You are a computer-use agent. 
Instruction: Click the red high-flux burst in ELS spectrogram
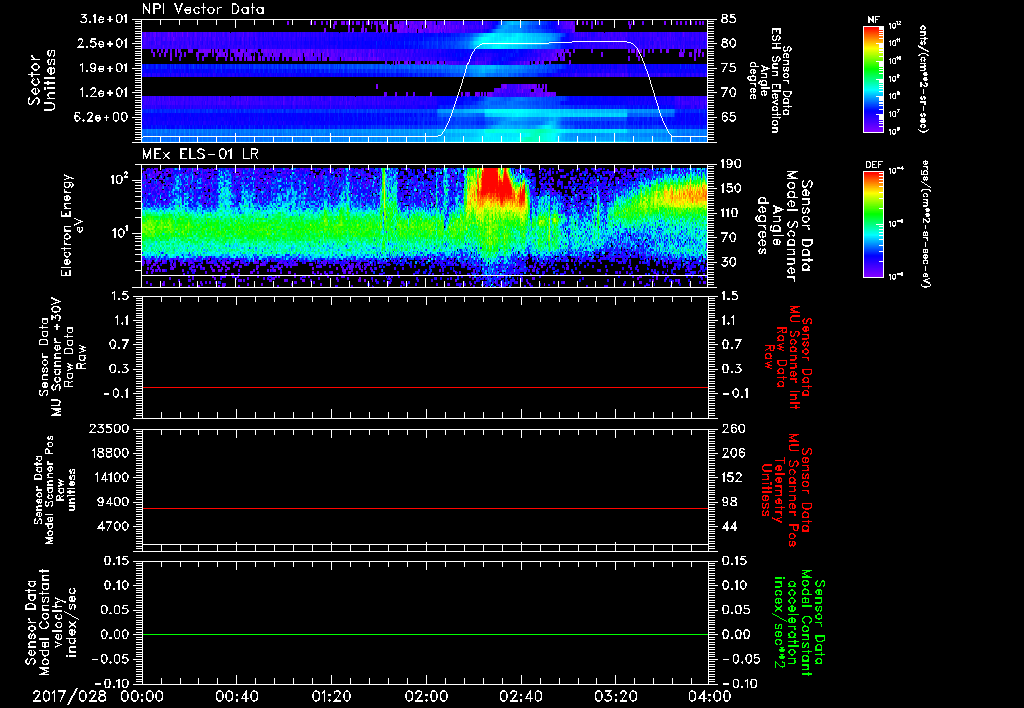pyautogui.click(x=498, y=186)
